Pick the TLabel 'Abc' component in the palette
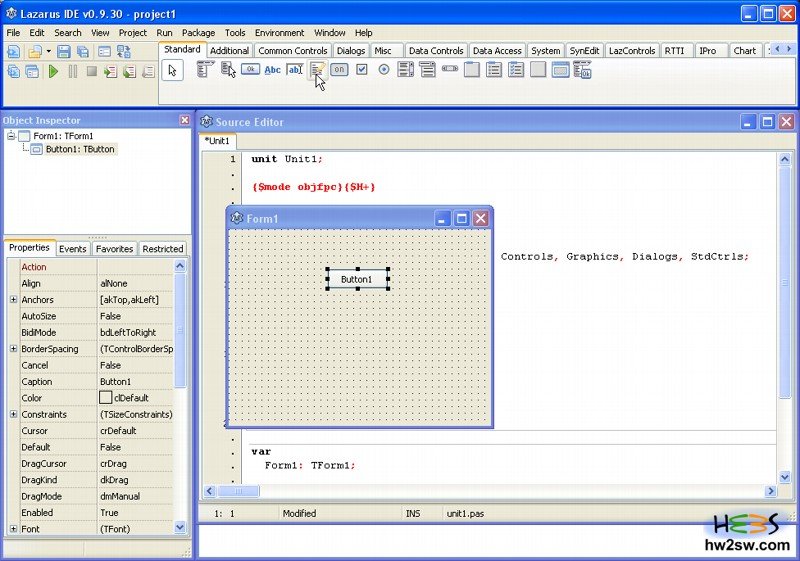The height and width of the screenshot is (561, 800). point(272,69)
